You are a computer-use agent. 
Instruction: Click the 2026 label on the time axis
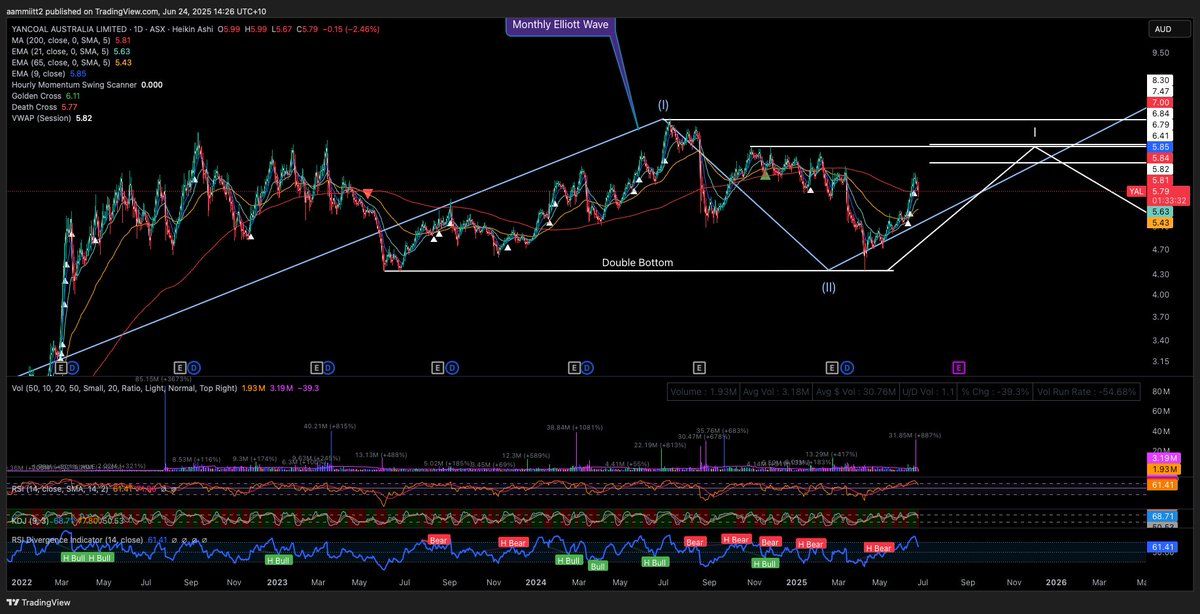(1056, 581)
